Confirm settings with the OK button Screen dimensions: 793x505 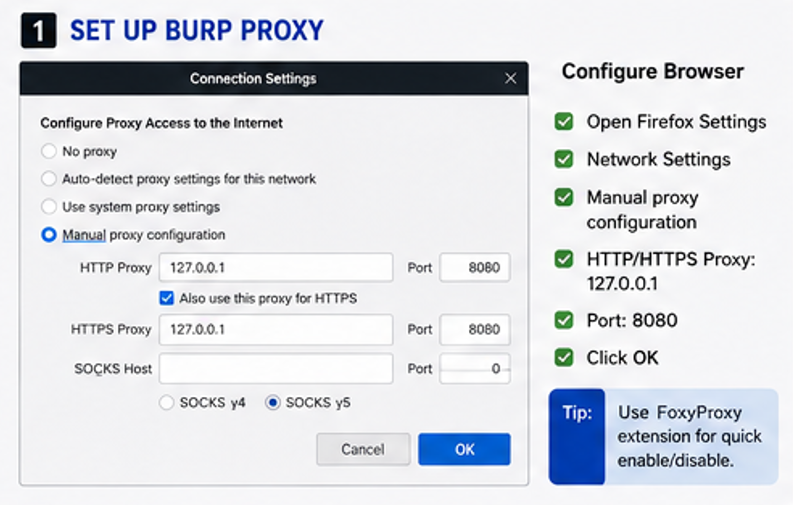[464, 449]
